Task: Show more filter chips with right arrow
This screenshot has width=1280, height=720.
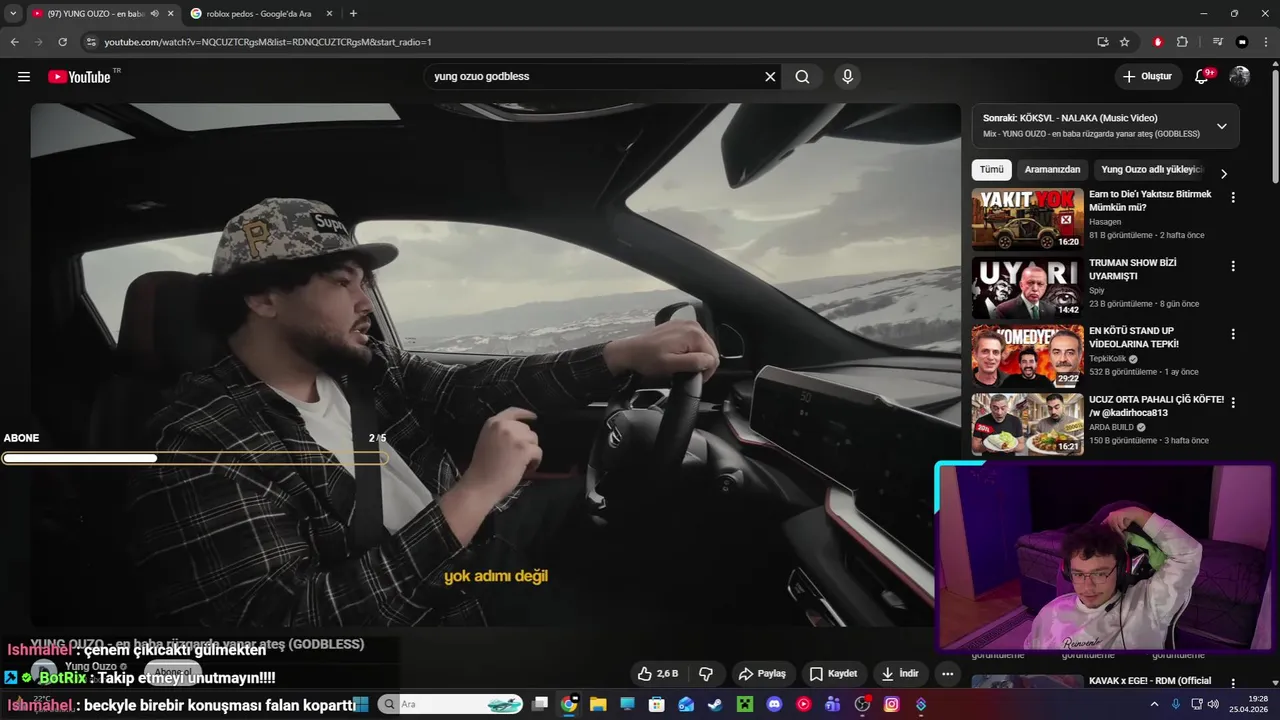Action: click(1223, 174)
